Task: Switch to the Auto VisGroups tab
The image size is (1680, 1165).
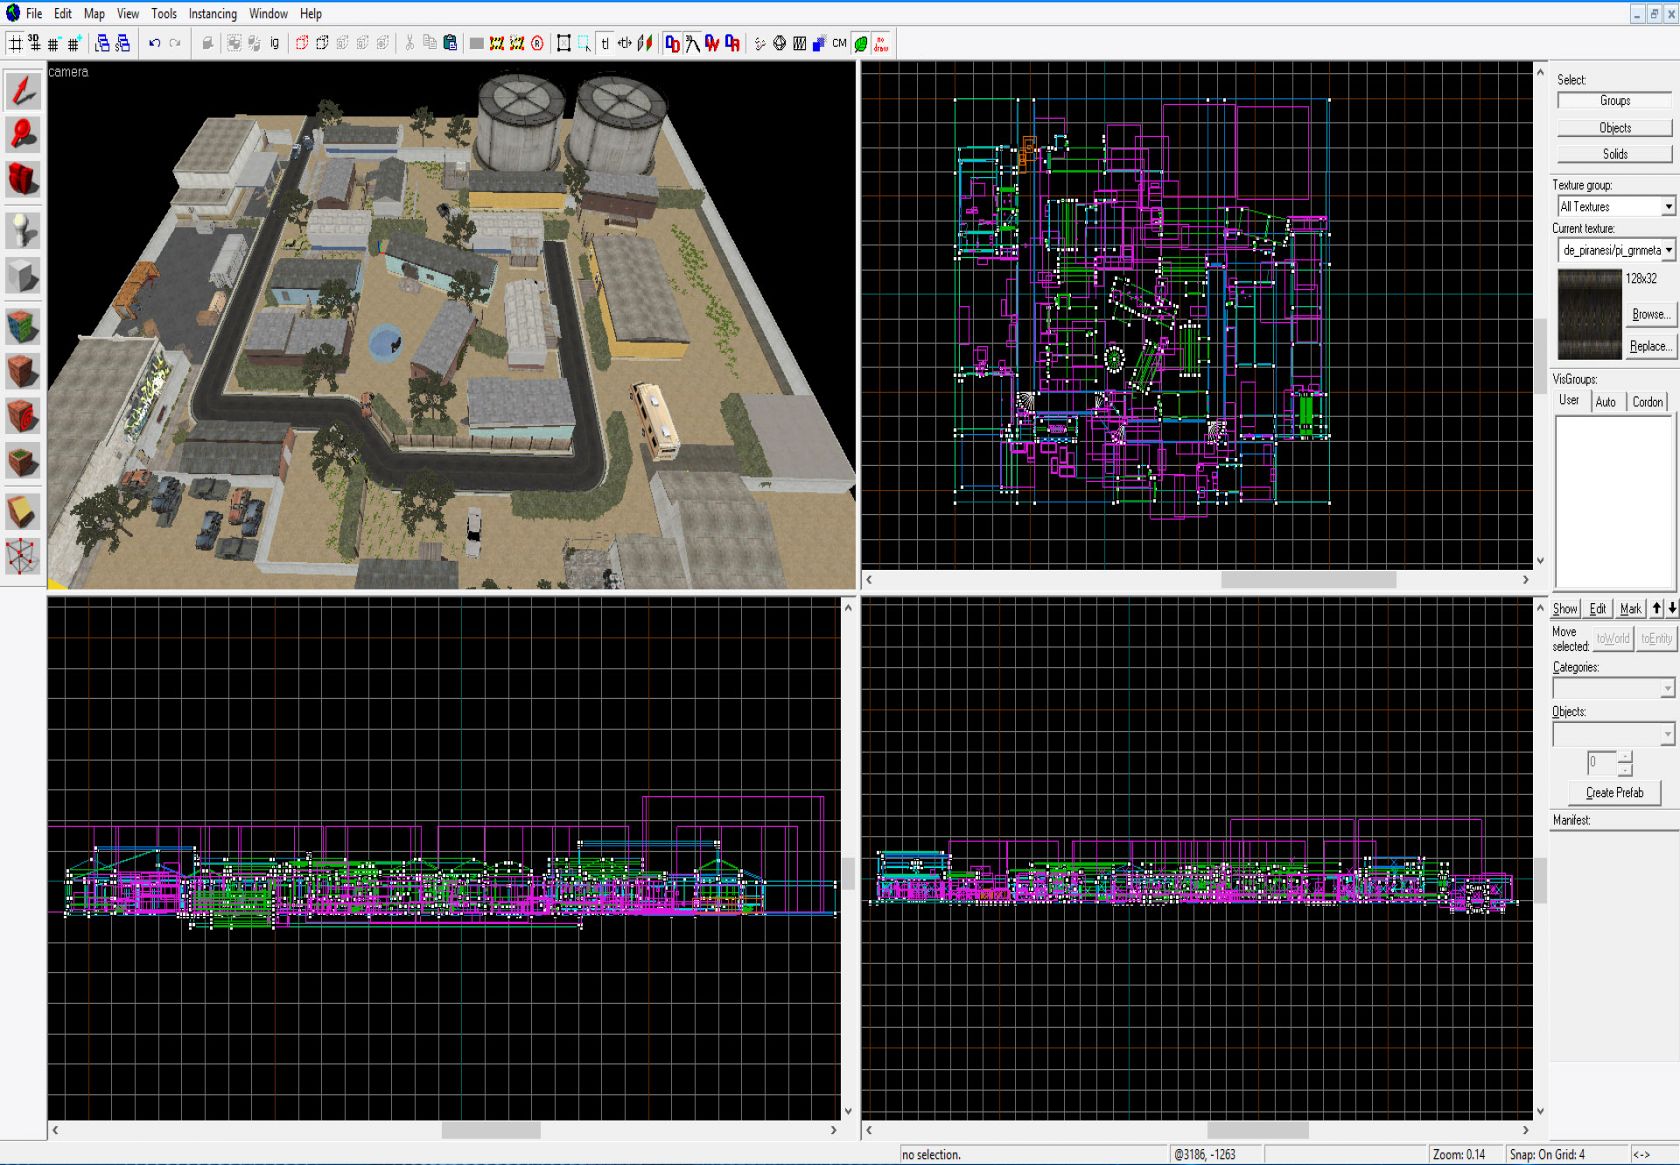Action: [1605, 402]
